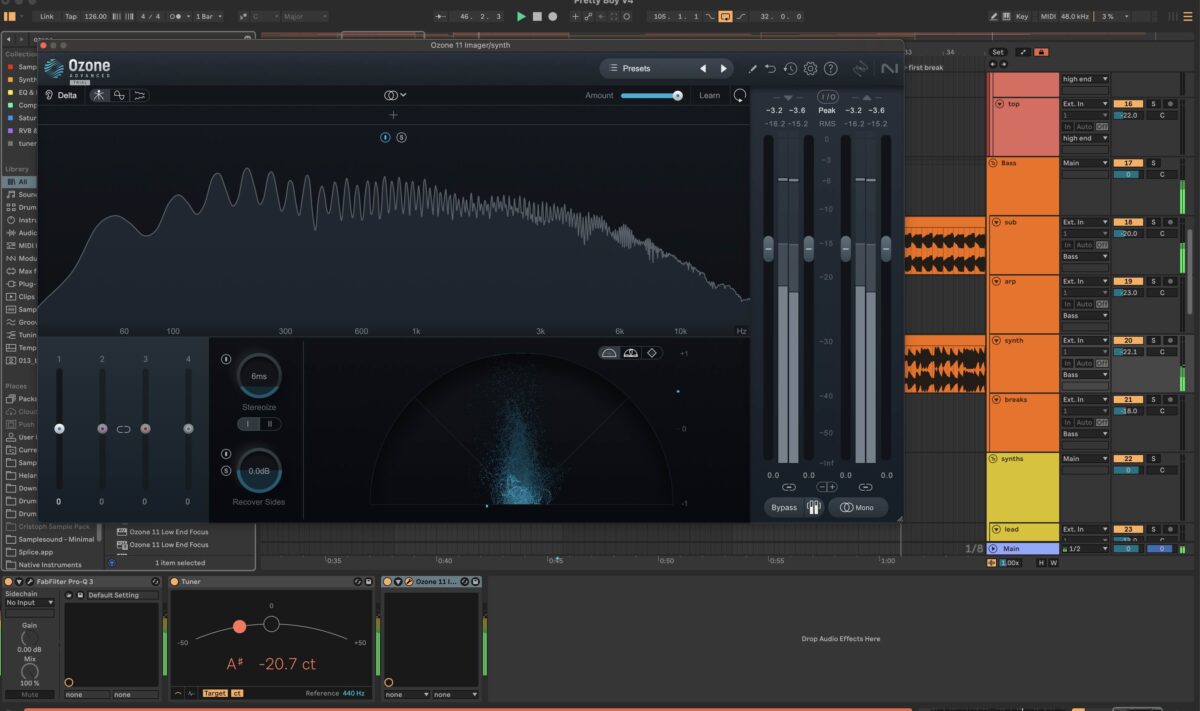The height and width of the screenshot is (711, 1200).
Task: Select the second imager mode tab
Action: [x=119, y=96]
